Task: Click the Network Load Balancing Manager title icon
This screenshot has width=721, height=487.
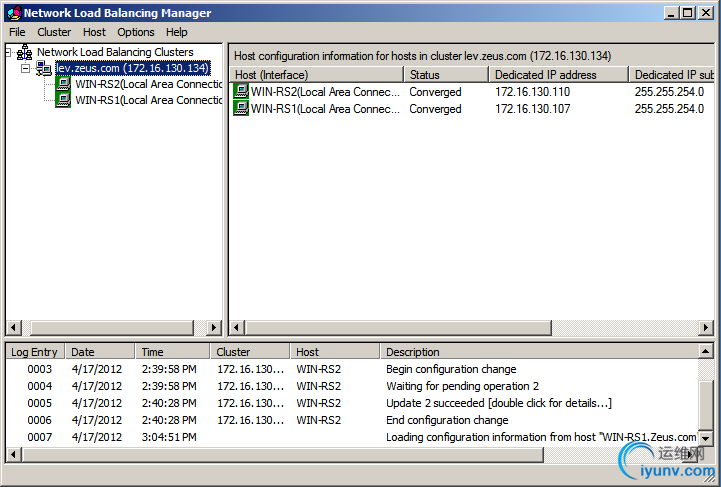Action: click(14, 12)
